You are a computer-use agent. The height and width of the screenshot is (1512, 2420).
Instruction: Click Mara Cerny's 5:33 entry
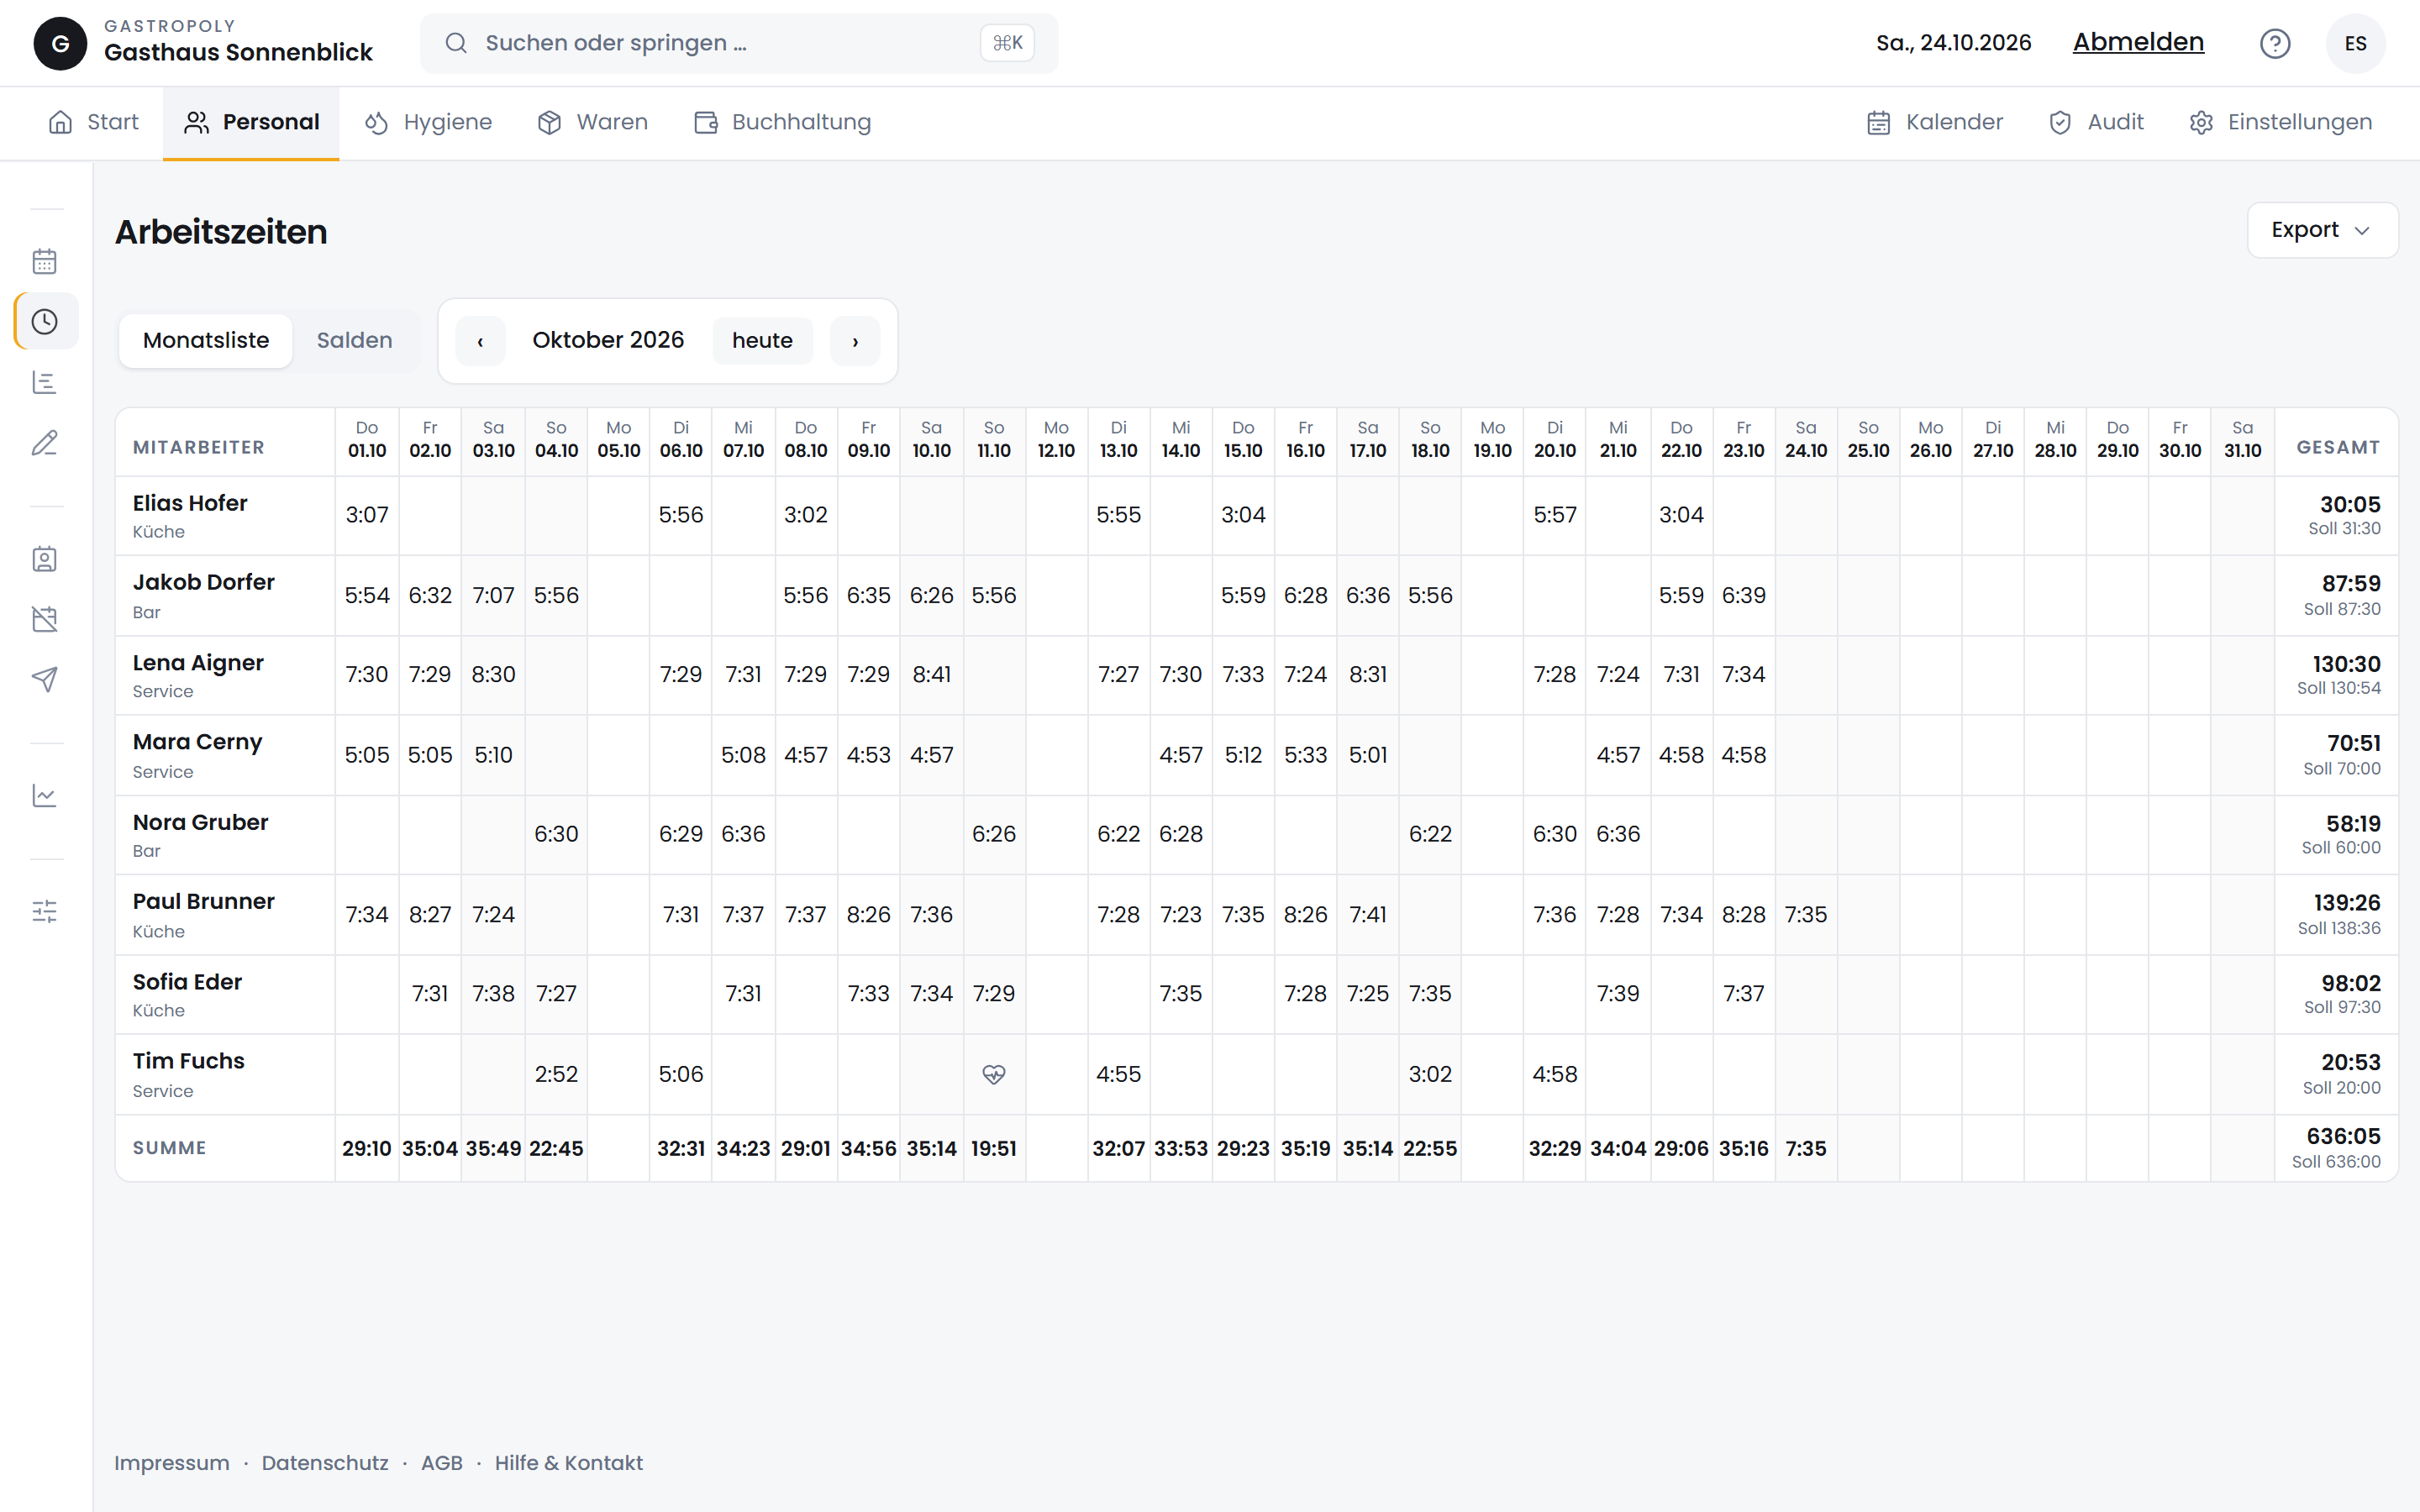(1306, 755)
